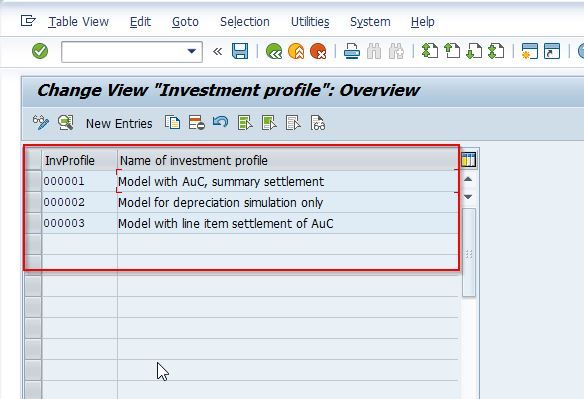Select row marker for profile 000003
584x399 pixels.
click(x=33, y=223)
